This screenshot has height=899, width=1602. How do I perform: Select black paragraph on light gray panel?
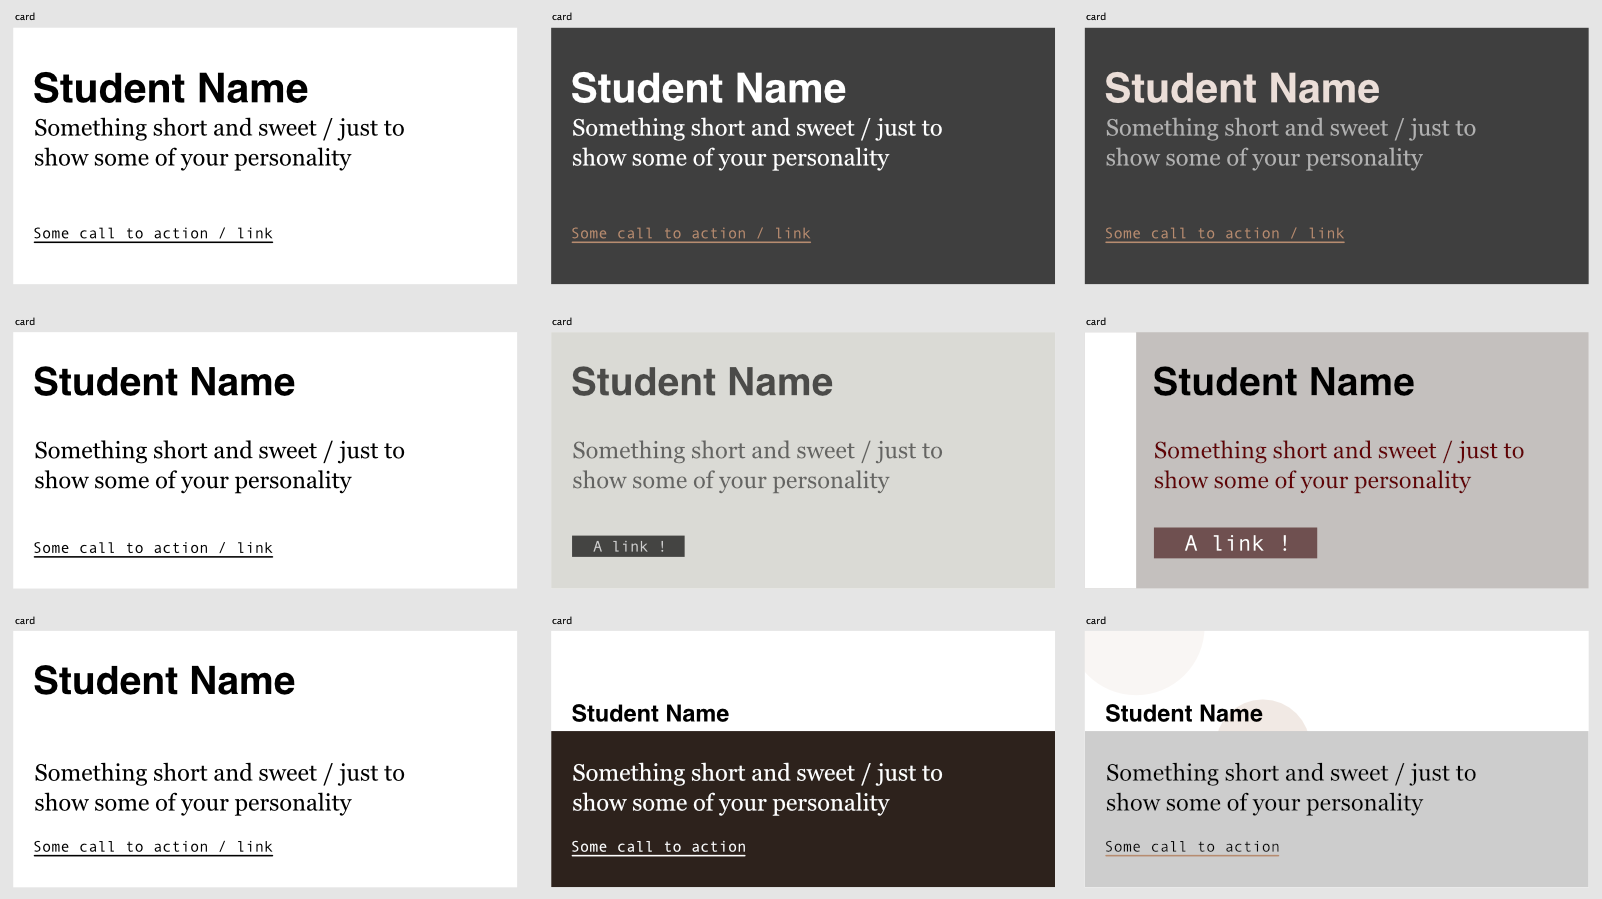click(x=1291, y=787)
